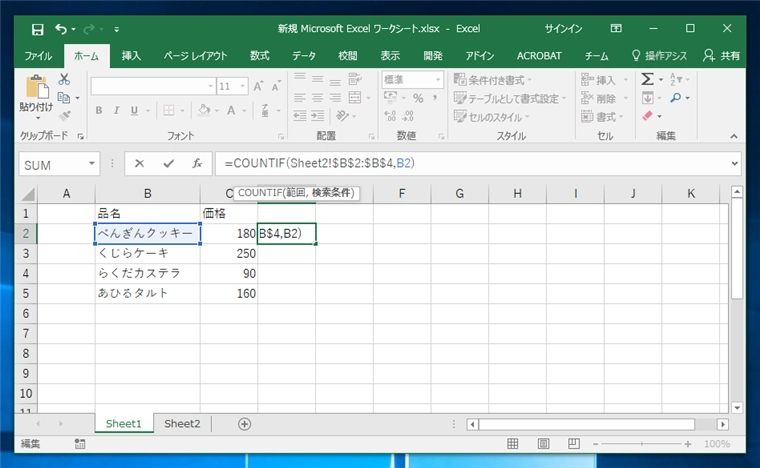The width and height of the screenshot is (760, 468).
Task: Click the Merge and Center icon
Action: [355, 97]
